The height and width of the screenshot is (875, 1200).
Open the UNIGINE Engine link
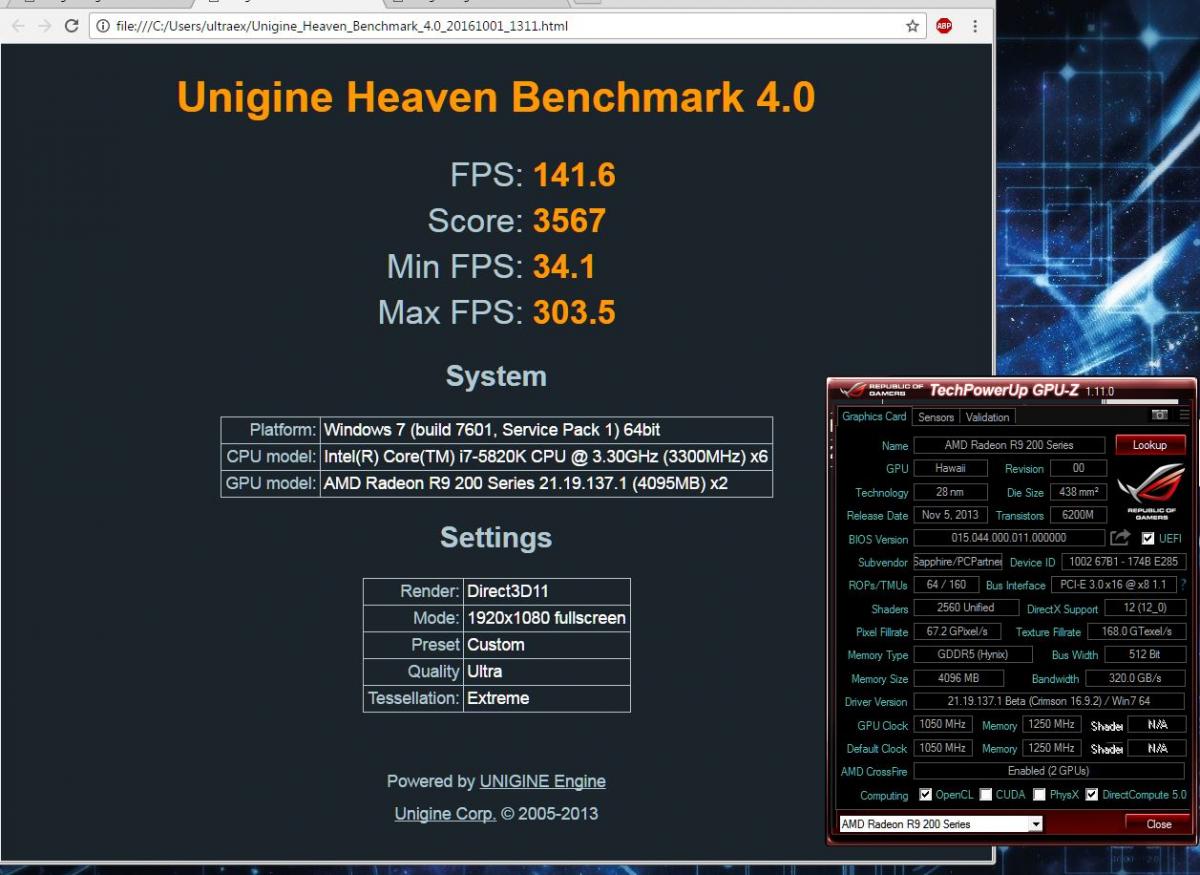[543, 781]
